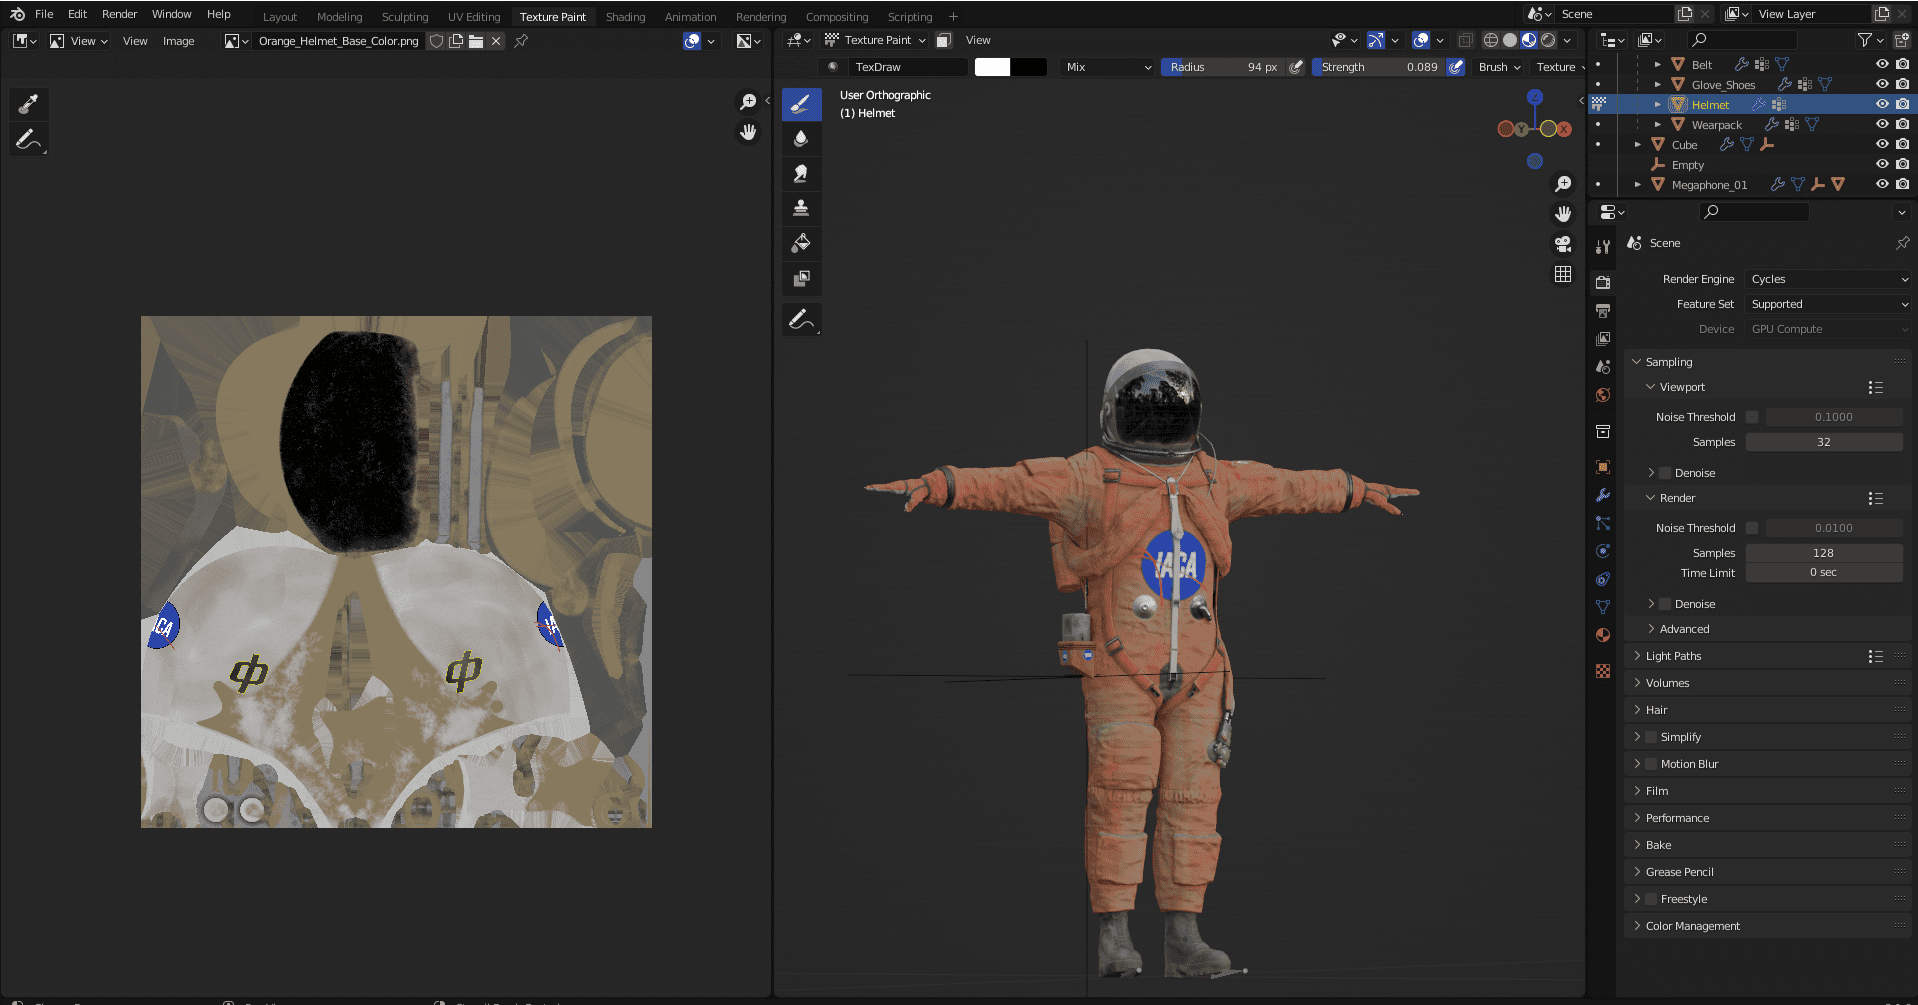
Task: Enable Freestyle checkbox
Action: pyautogui.click(x=1651, y=899)
